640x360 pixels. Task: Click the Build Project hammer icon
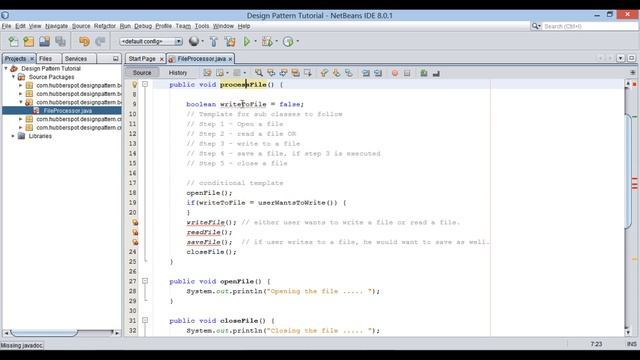(x=213, y=41)
